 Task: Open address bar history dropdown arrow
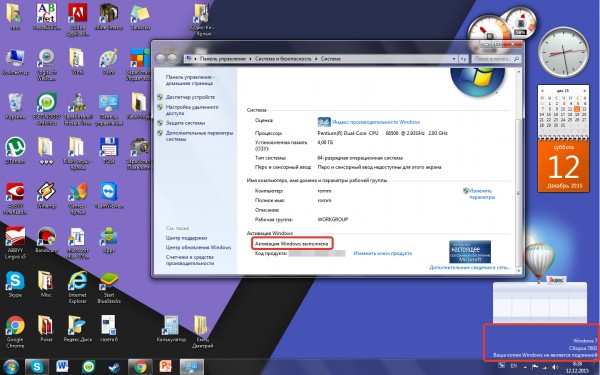click(x=454, y=59)
